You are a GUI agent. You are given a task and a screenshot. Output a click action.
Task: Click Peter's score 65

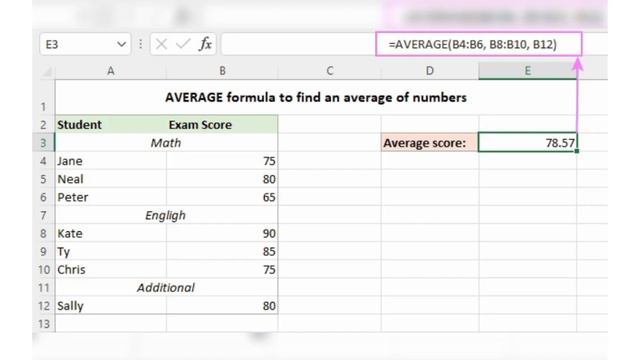tap(222, 197)
